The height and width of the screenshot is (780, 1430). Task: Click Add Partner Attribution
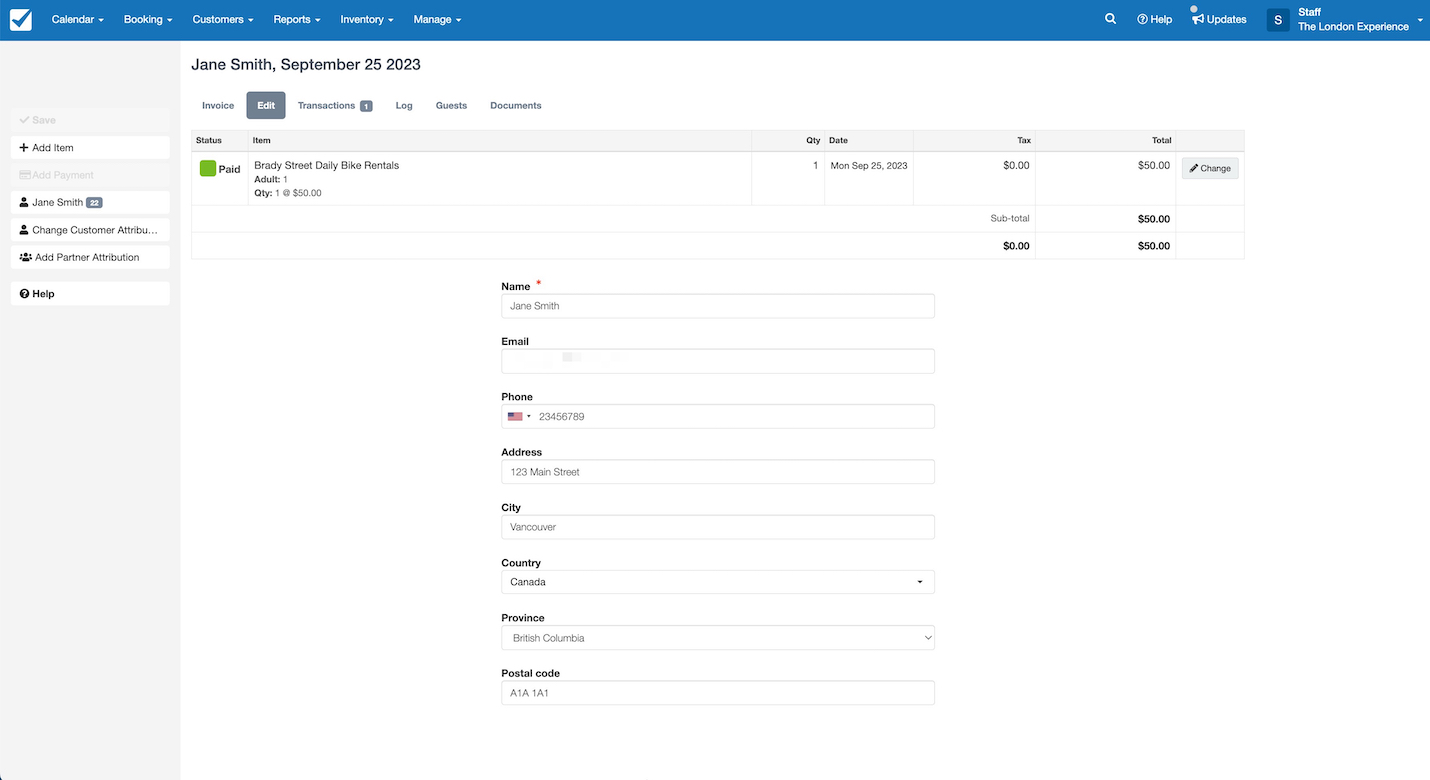[90, 257]
